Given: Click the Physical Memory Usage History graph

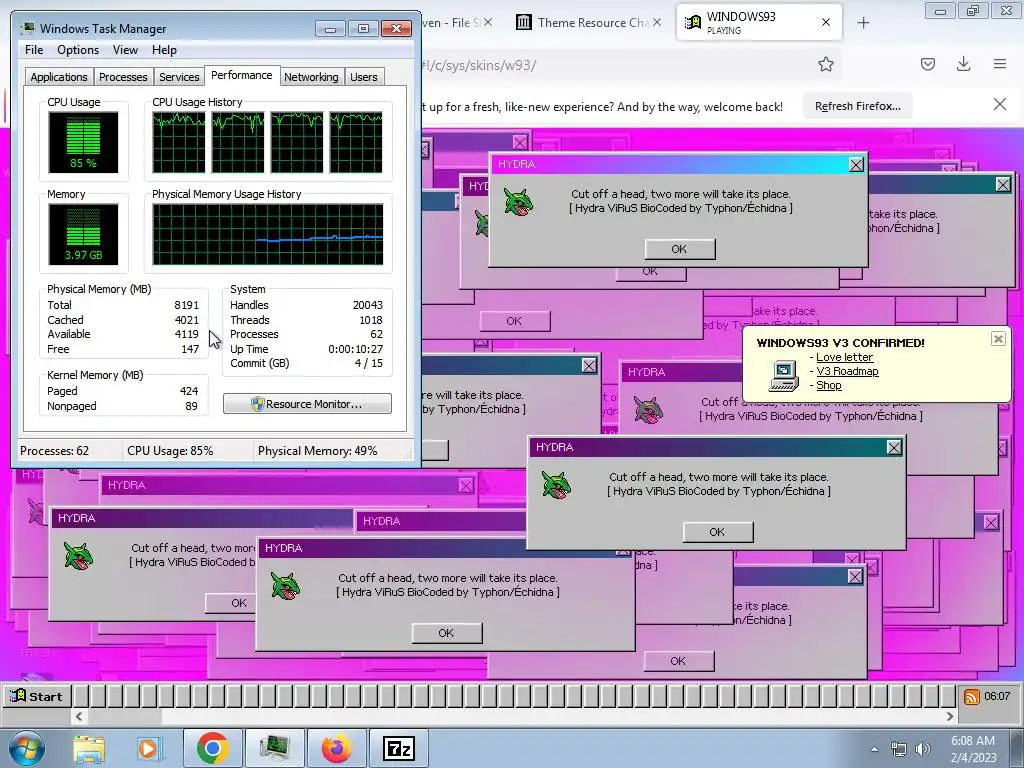Looking at the screenshot, I should click(268, 234).
